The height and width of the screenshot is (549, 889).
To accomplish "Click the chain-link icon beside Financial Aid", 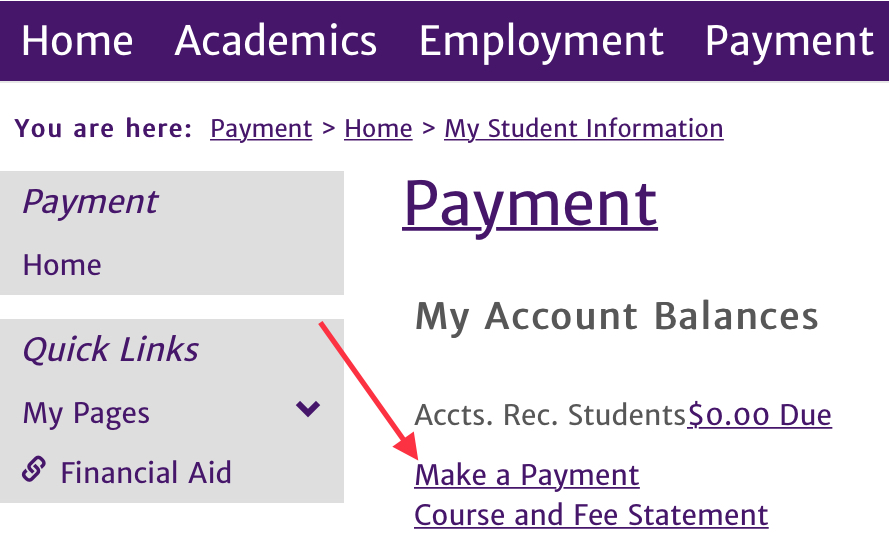I will [35, 469].
